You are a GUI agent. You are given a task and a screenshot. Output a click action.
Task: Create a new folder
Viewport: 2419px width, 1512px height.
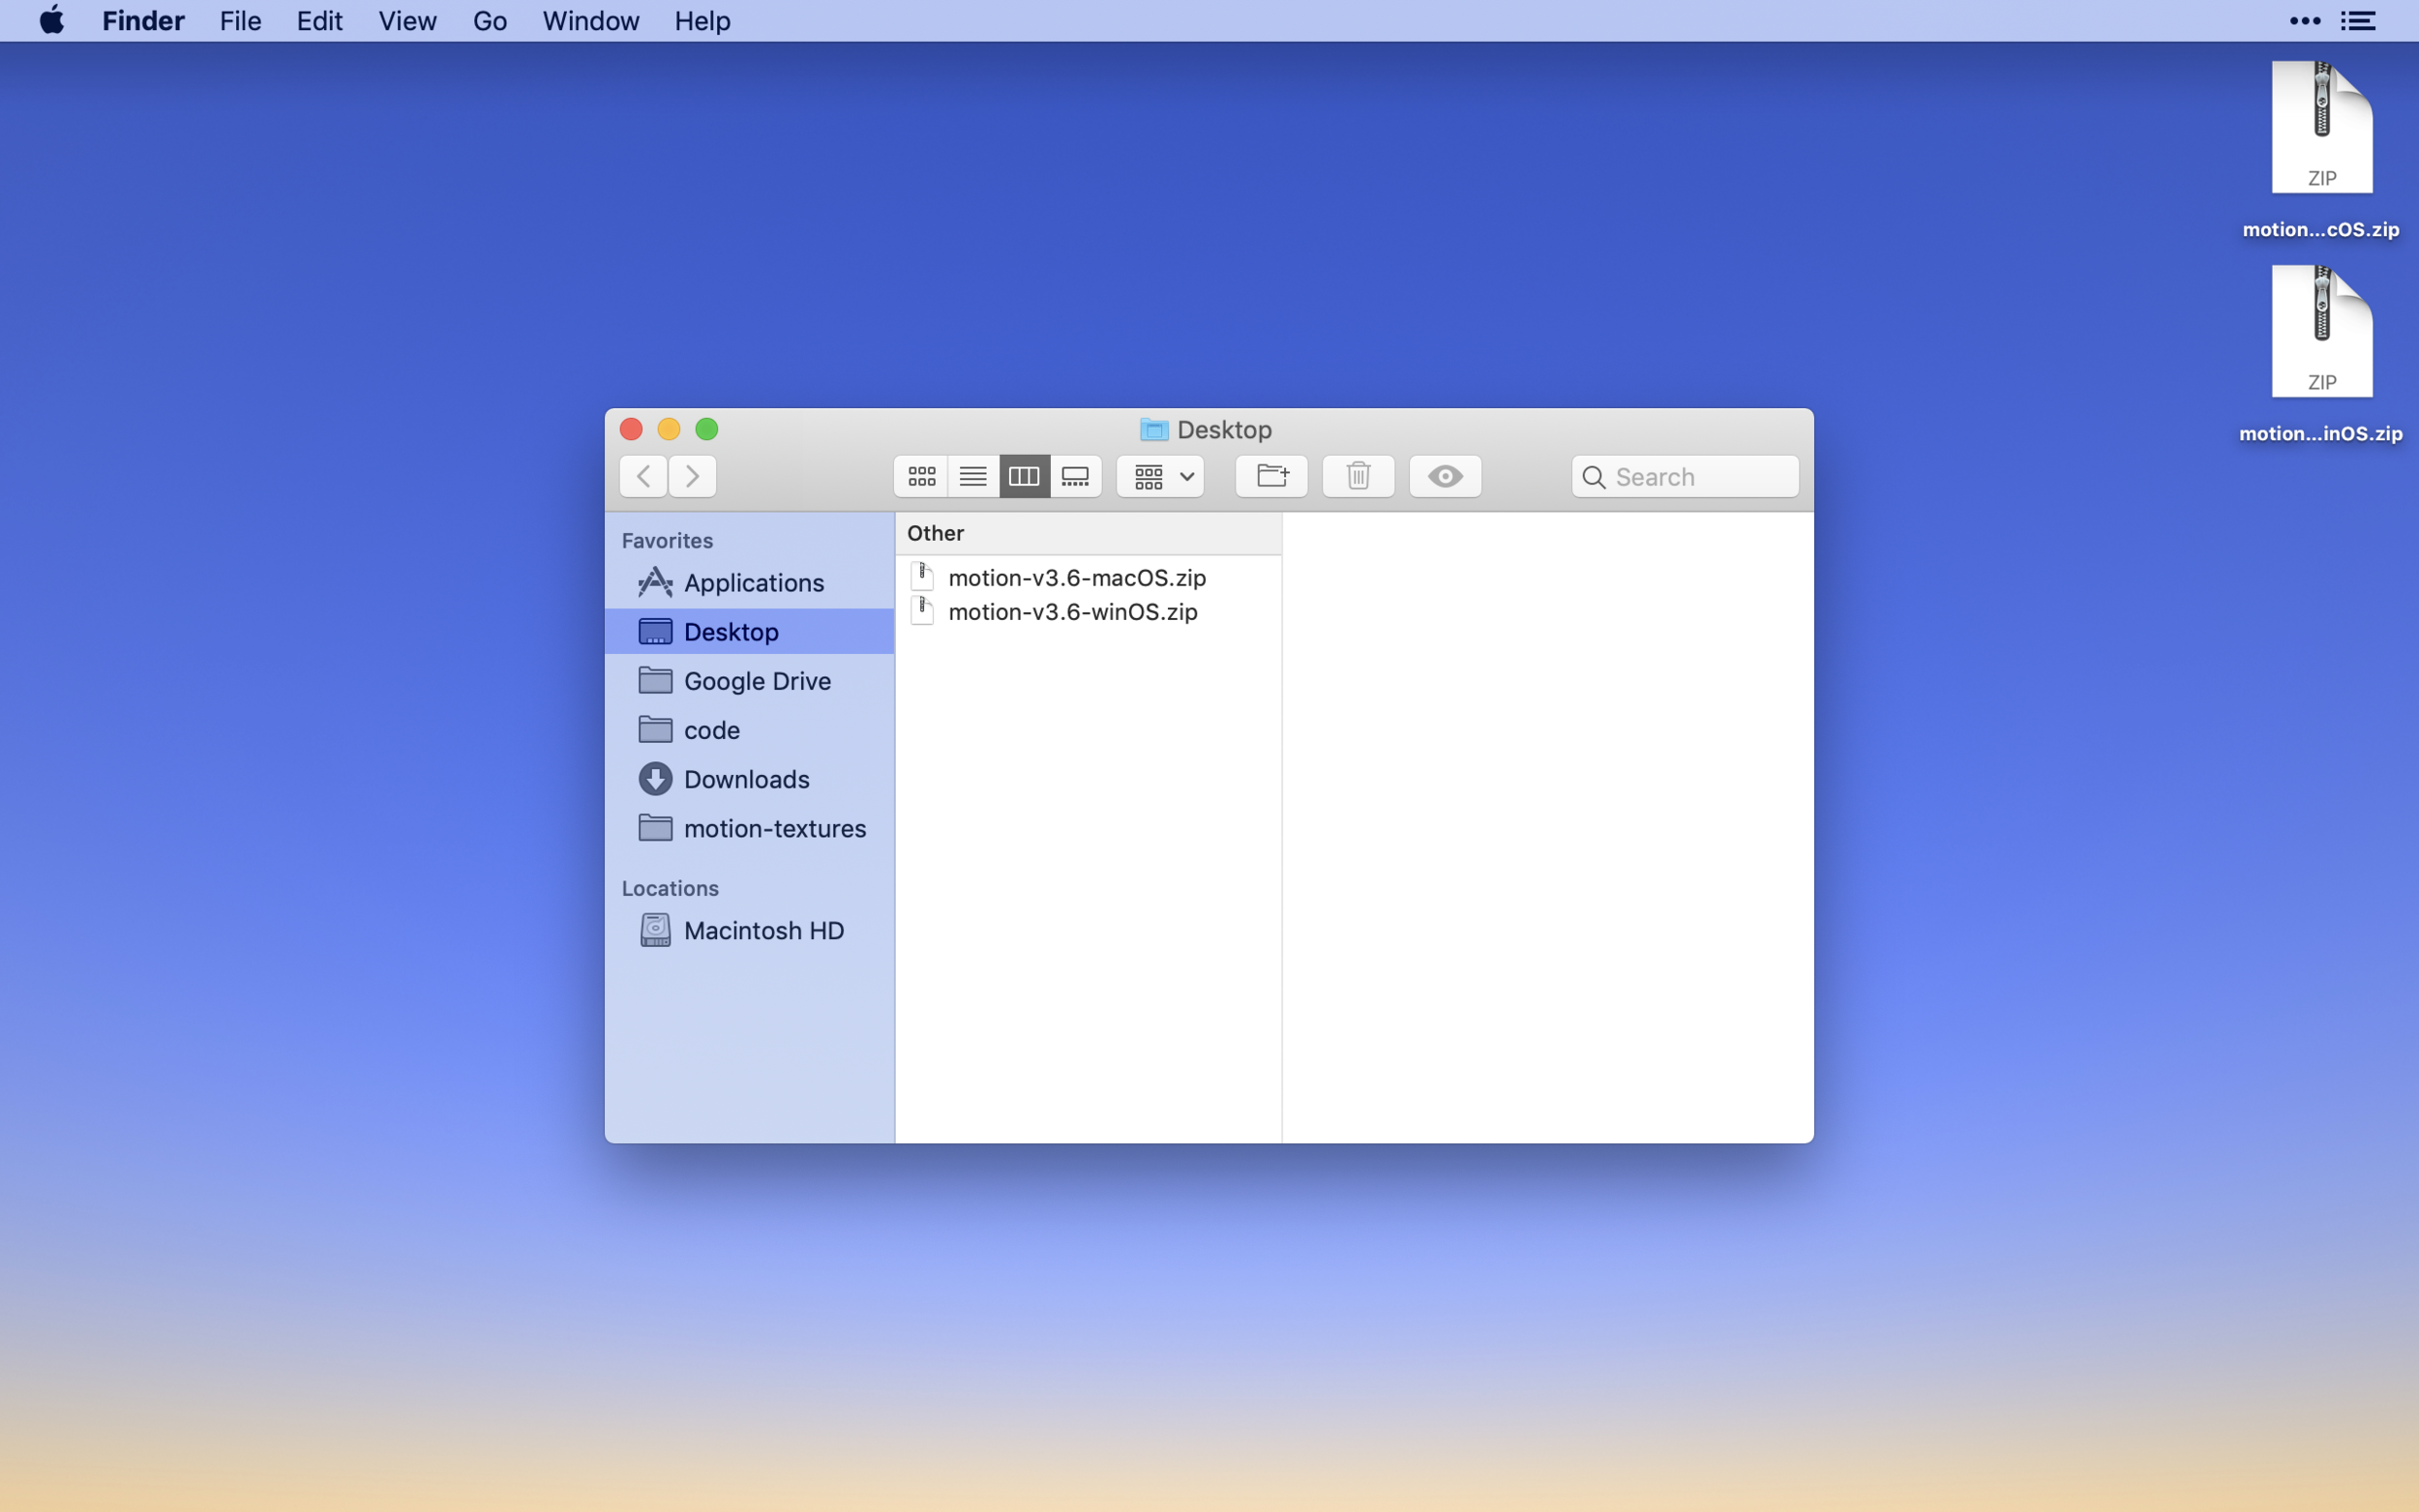pyautogui.click(x=1271, y=476)
